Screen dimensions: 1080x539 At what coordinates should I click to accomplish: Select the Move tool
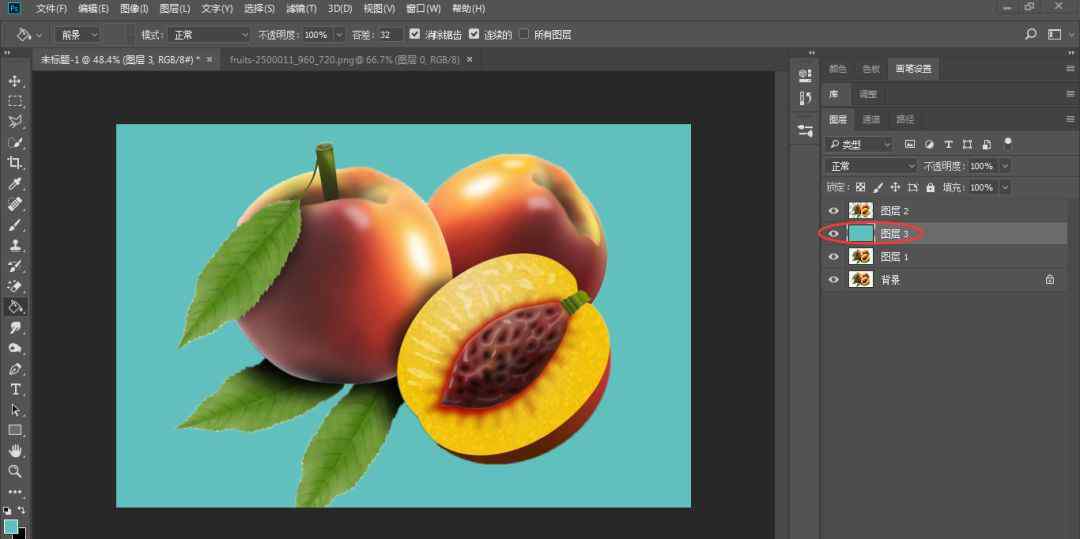(x=15, y=81)
